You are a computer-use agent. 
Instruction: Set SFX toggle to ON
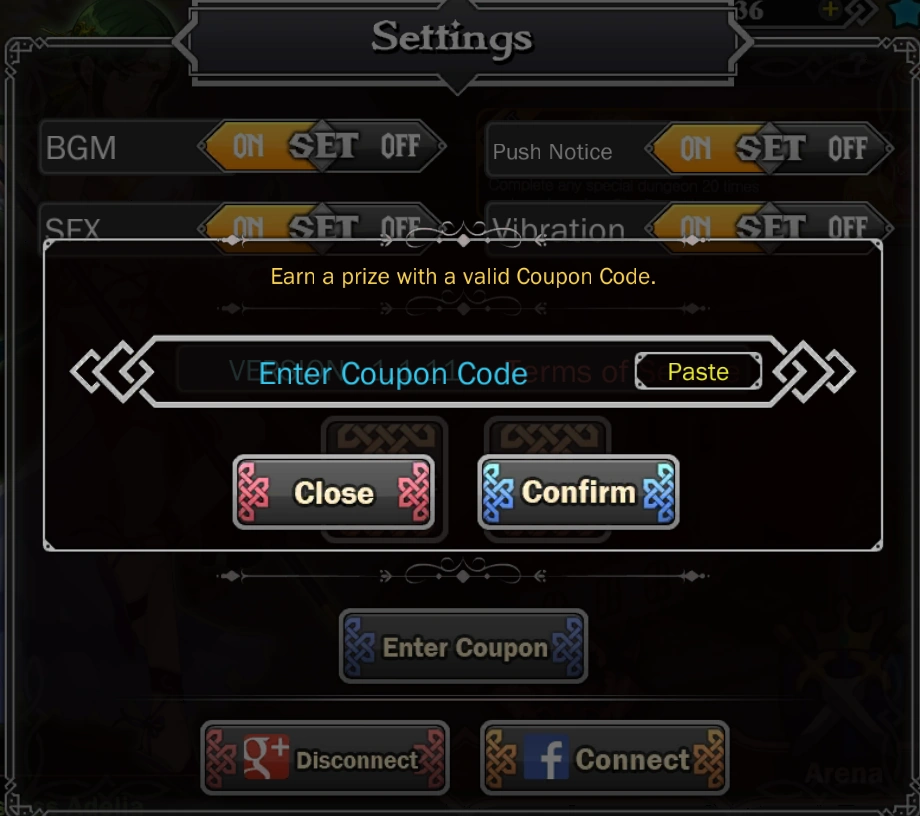(x=248, y=226)
